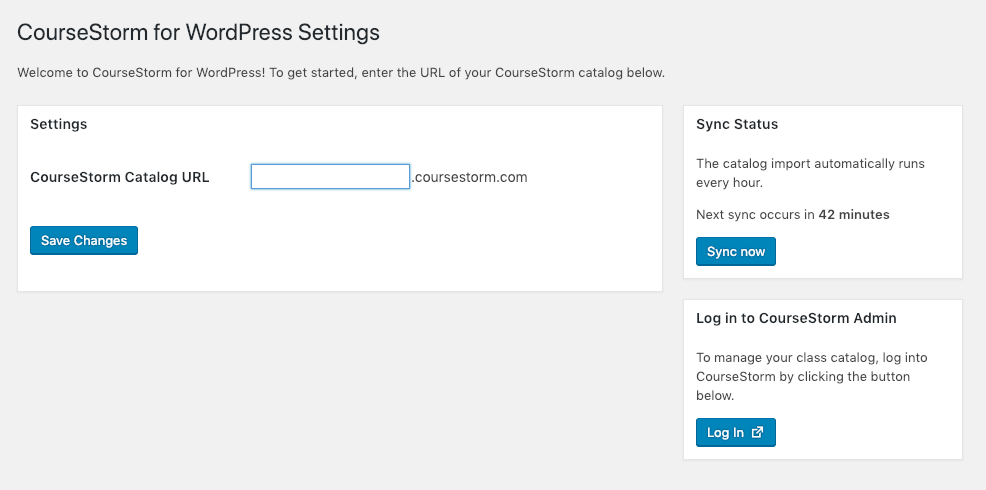Click the Settings panel heading

pyautogui.click(x=58, y=124)
